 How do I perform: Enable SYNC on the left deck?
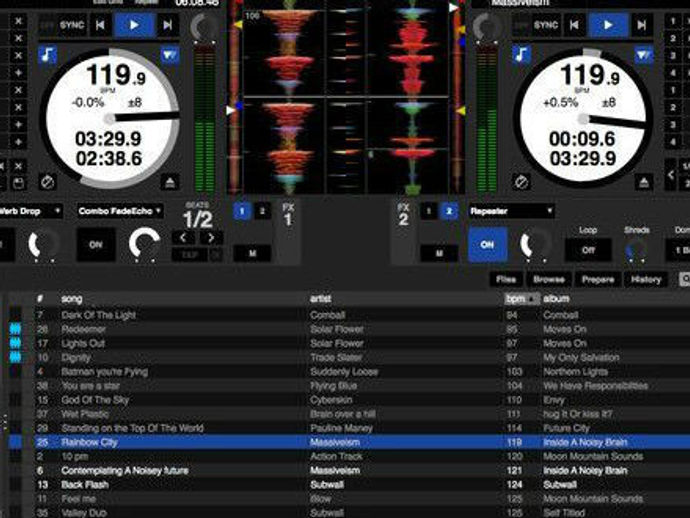click(x=72, y=25)
